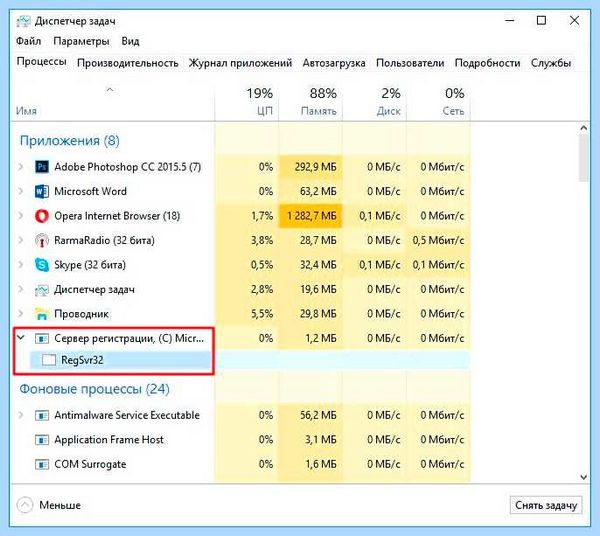Click the 1 282,7 МБ memory value
The image size is (600, 536).
(312, 216)
